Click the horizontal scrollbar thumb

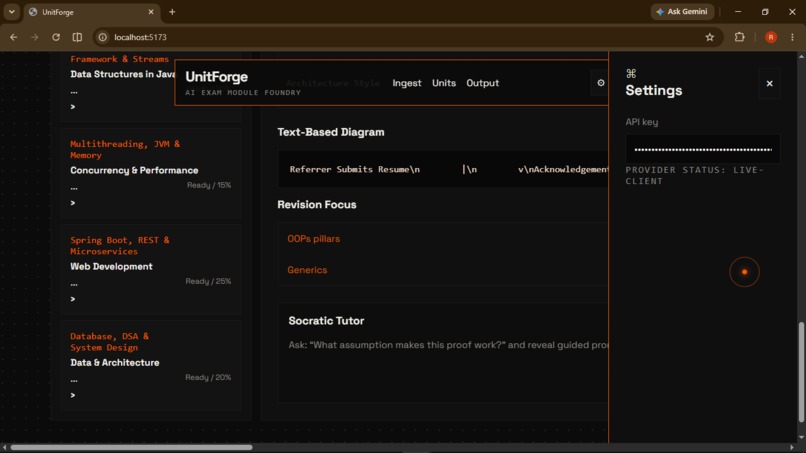click(x=132, y=447)
